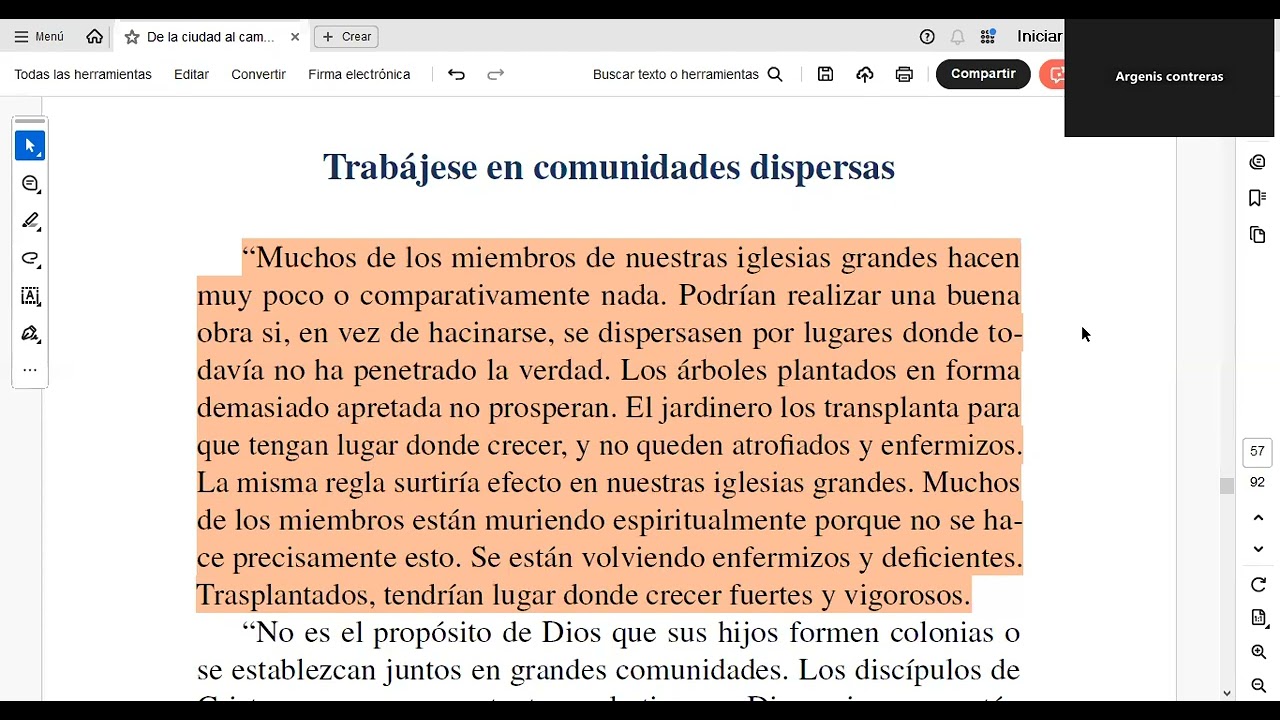Select the fill and sign pen tool
This screenshot has height=720, width=1280.
tap(30, 334)
